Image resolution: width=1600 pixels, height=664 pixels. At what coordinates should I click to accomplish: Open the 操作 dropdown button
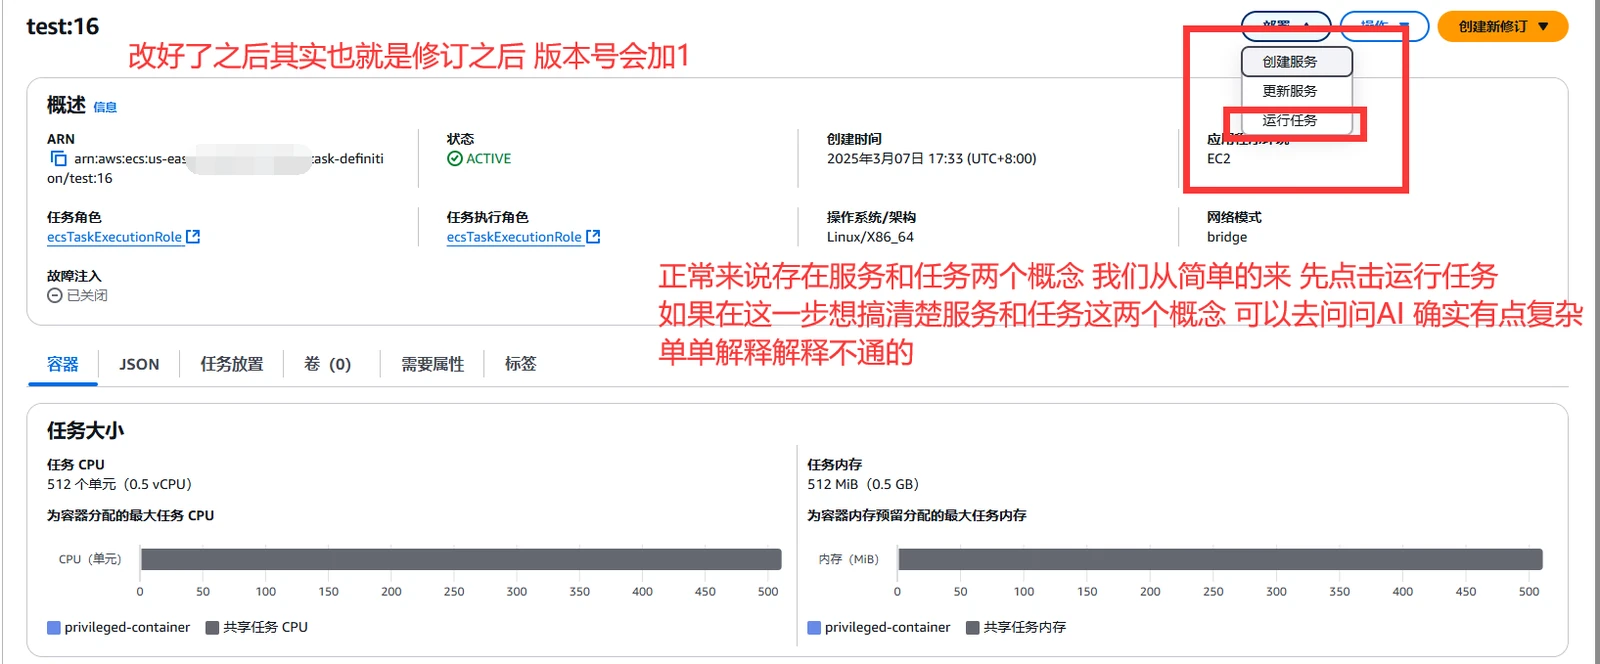[x=1384, y=26]
